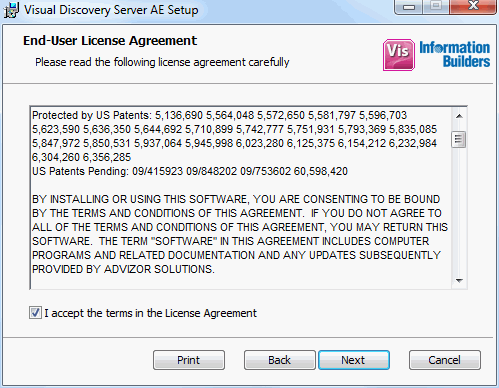The height and width of the screenshot is (388, 499).
Task: Cancel the Visual Discovery Server setup
Action: click(445, 360)
